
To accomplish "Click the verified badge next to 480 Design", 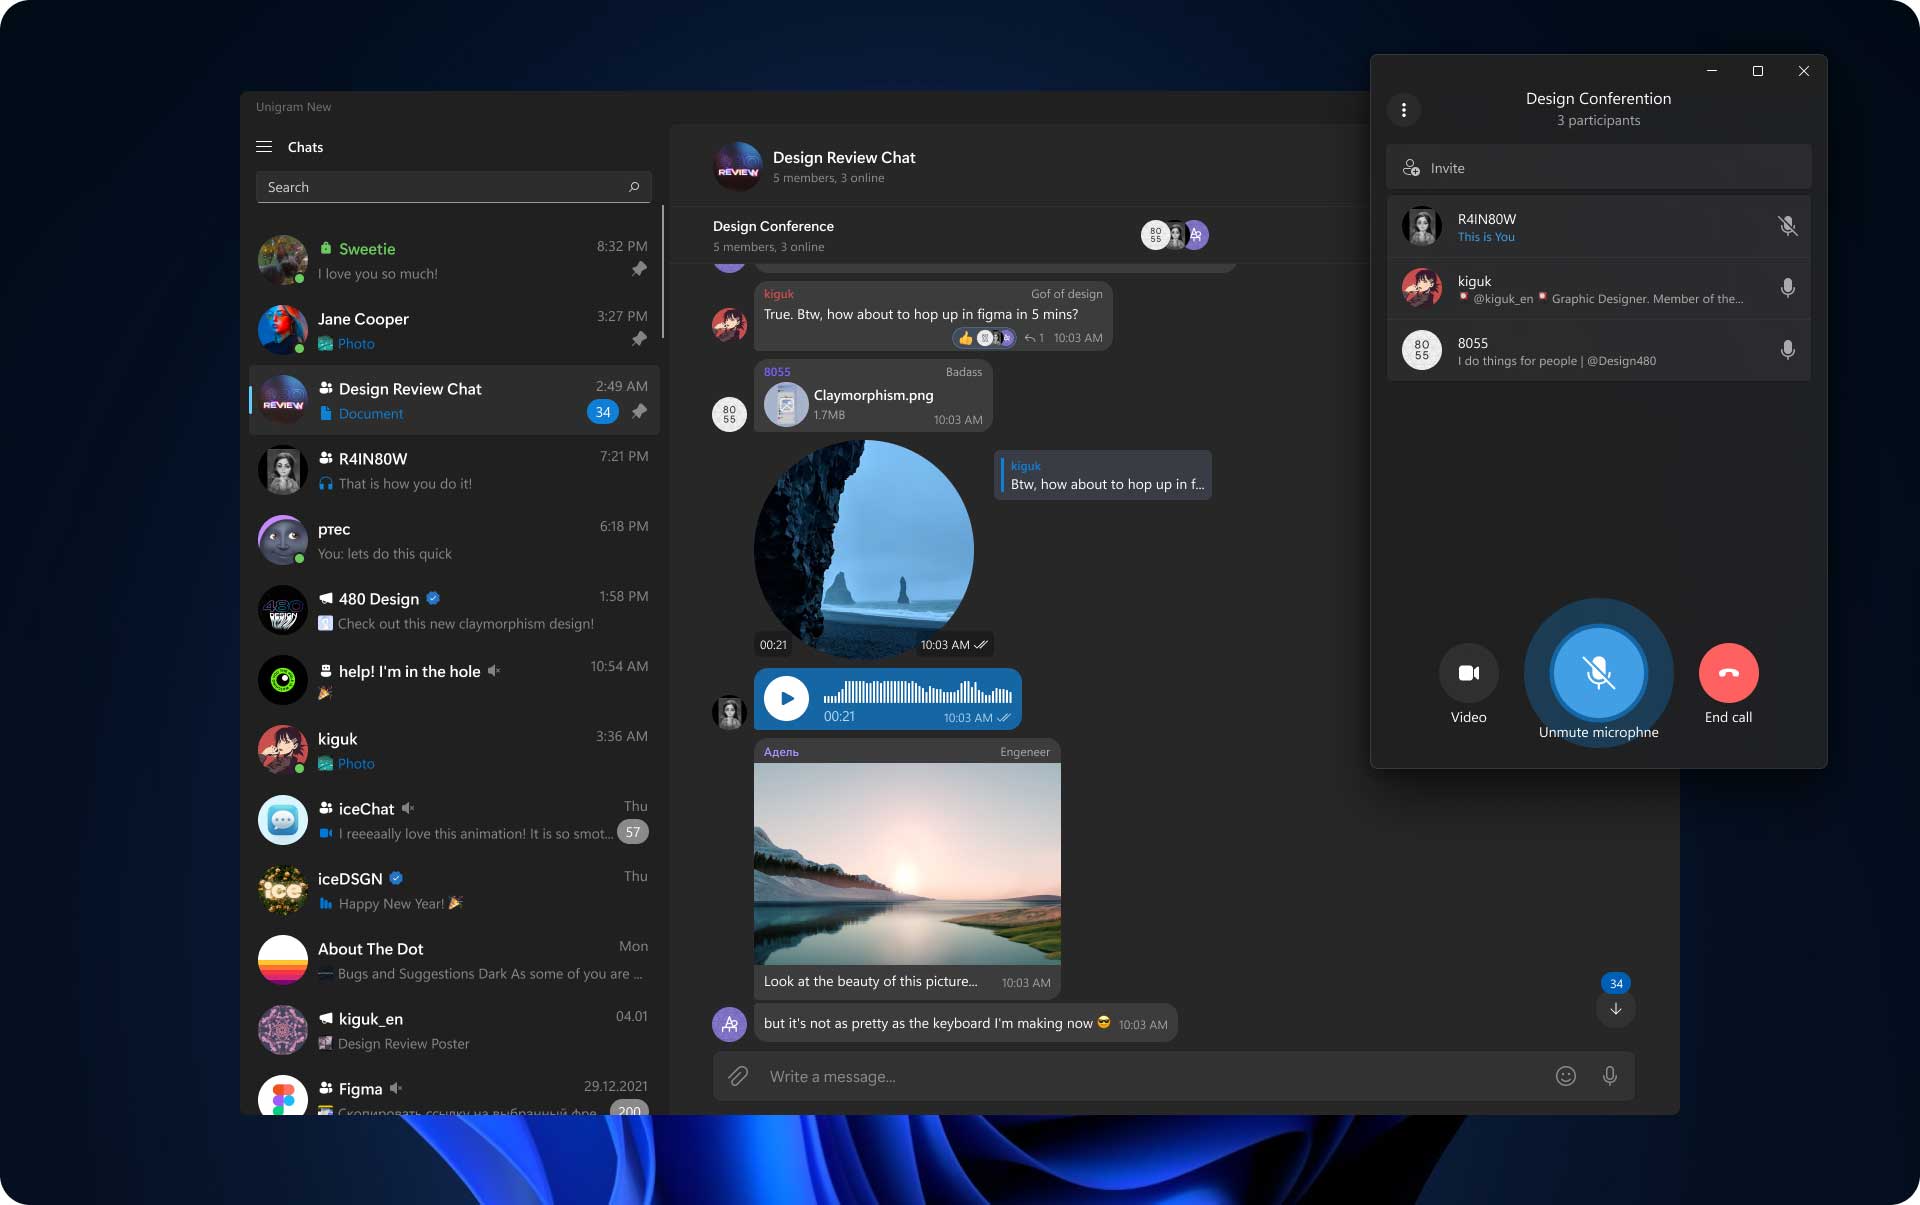I will [x=433, y=598].
